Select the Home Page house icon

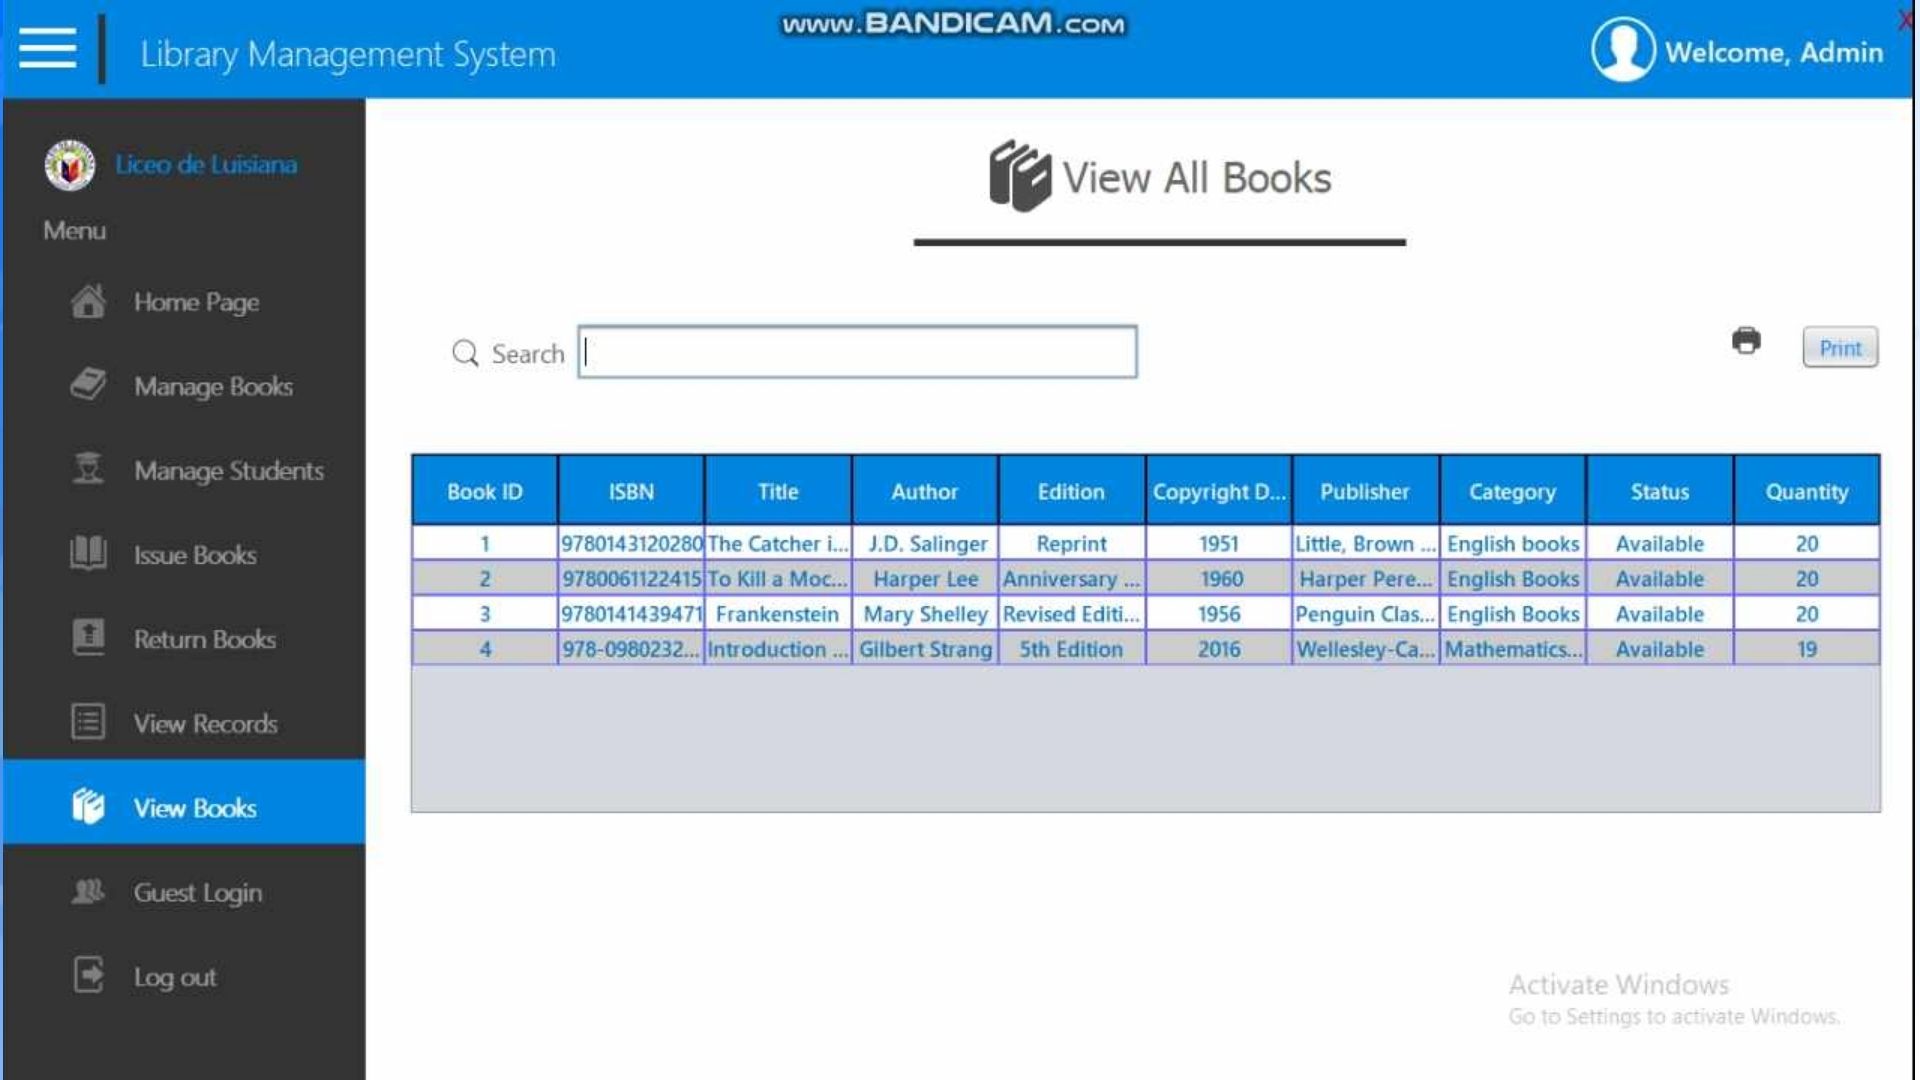click(88, 301)
